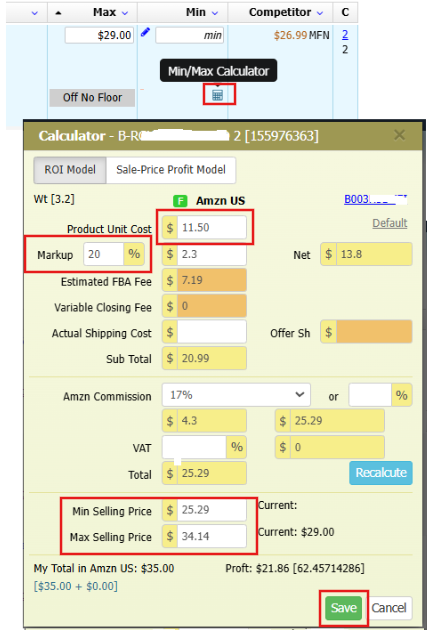
Task: Click the min price input field
Action: pos(190,35)
